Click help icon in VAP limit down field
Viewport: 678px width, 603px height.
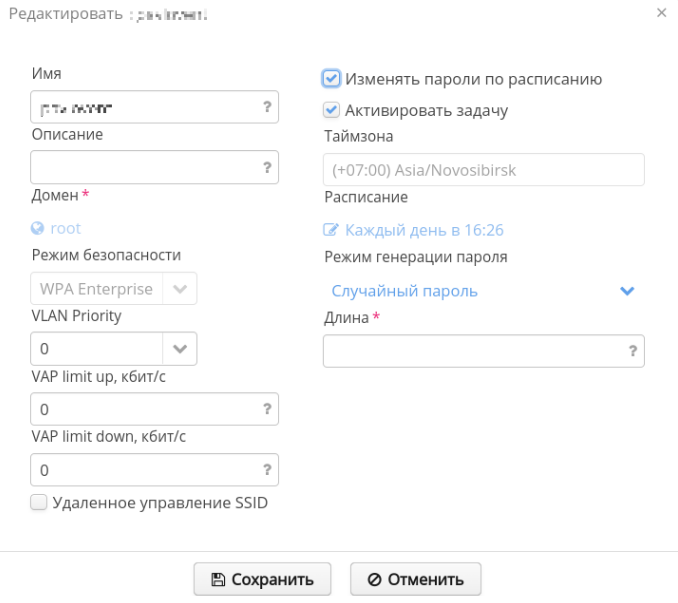tap(267, 469)
